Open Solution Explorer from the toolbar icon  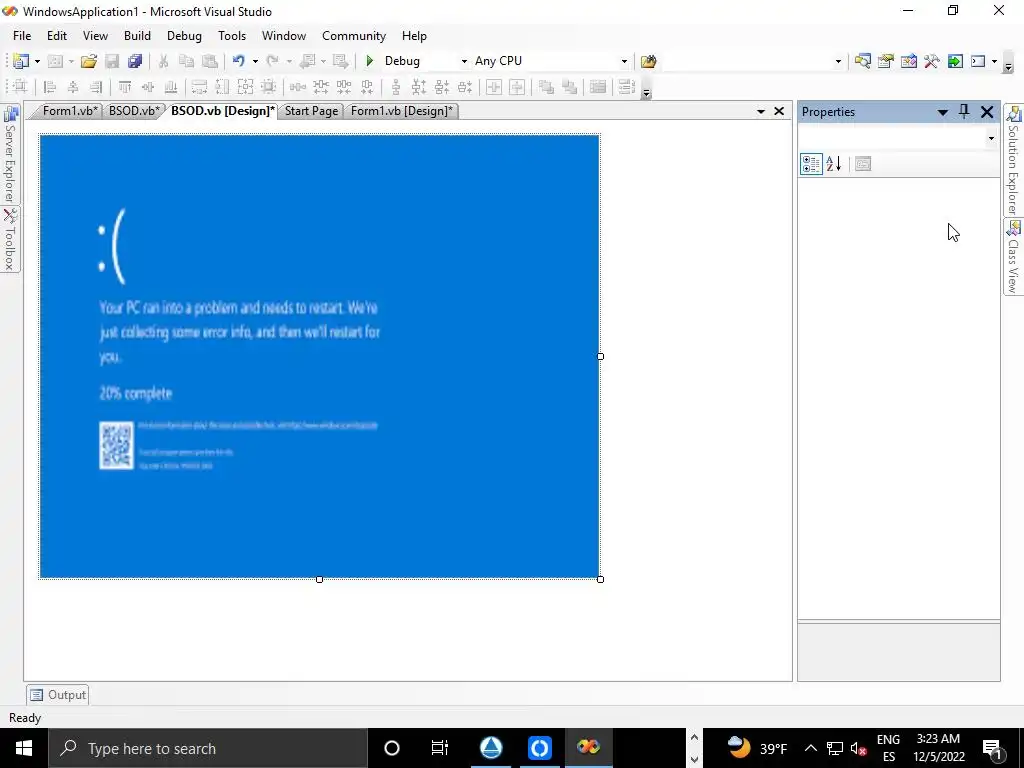[863, 61]
